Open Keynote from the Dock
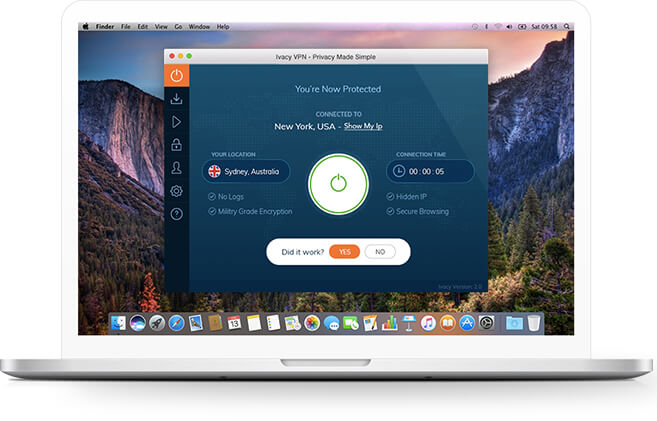This screenshot has height=421, width=657. 409,323
